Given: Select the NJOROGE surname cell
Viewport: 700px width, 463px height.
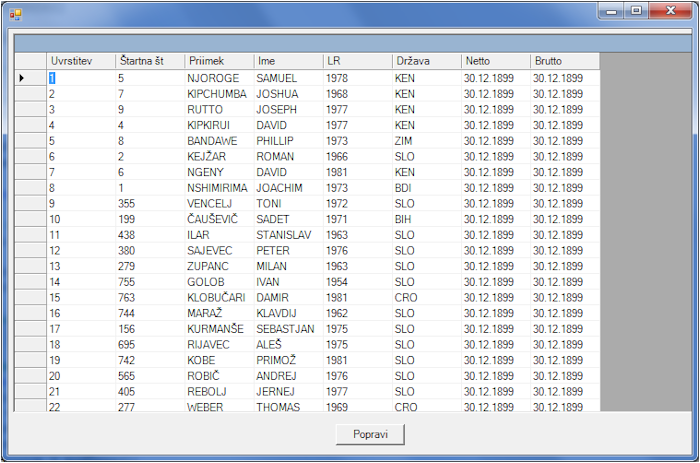Looking at the screenshot, I should [x=218, y=78].
